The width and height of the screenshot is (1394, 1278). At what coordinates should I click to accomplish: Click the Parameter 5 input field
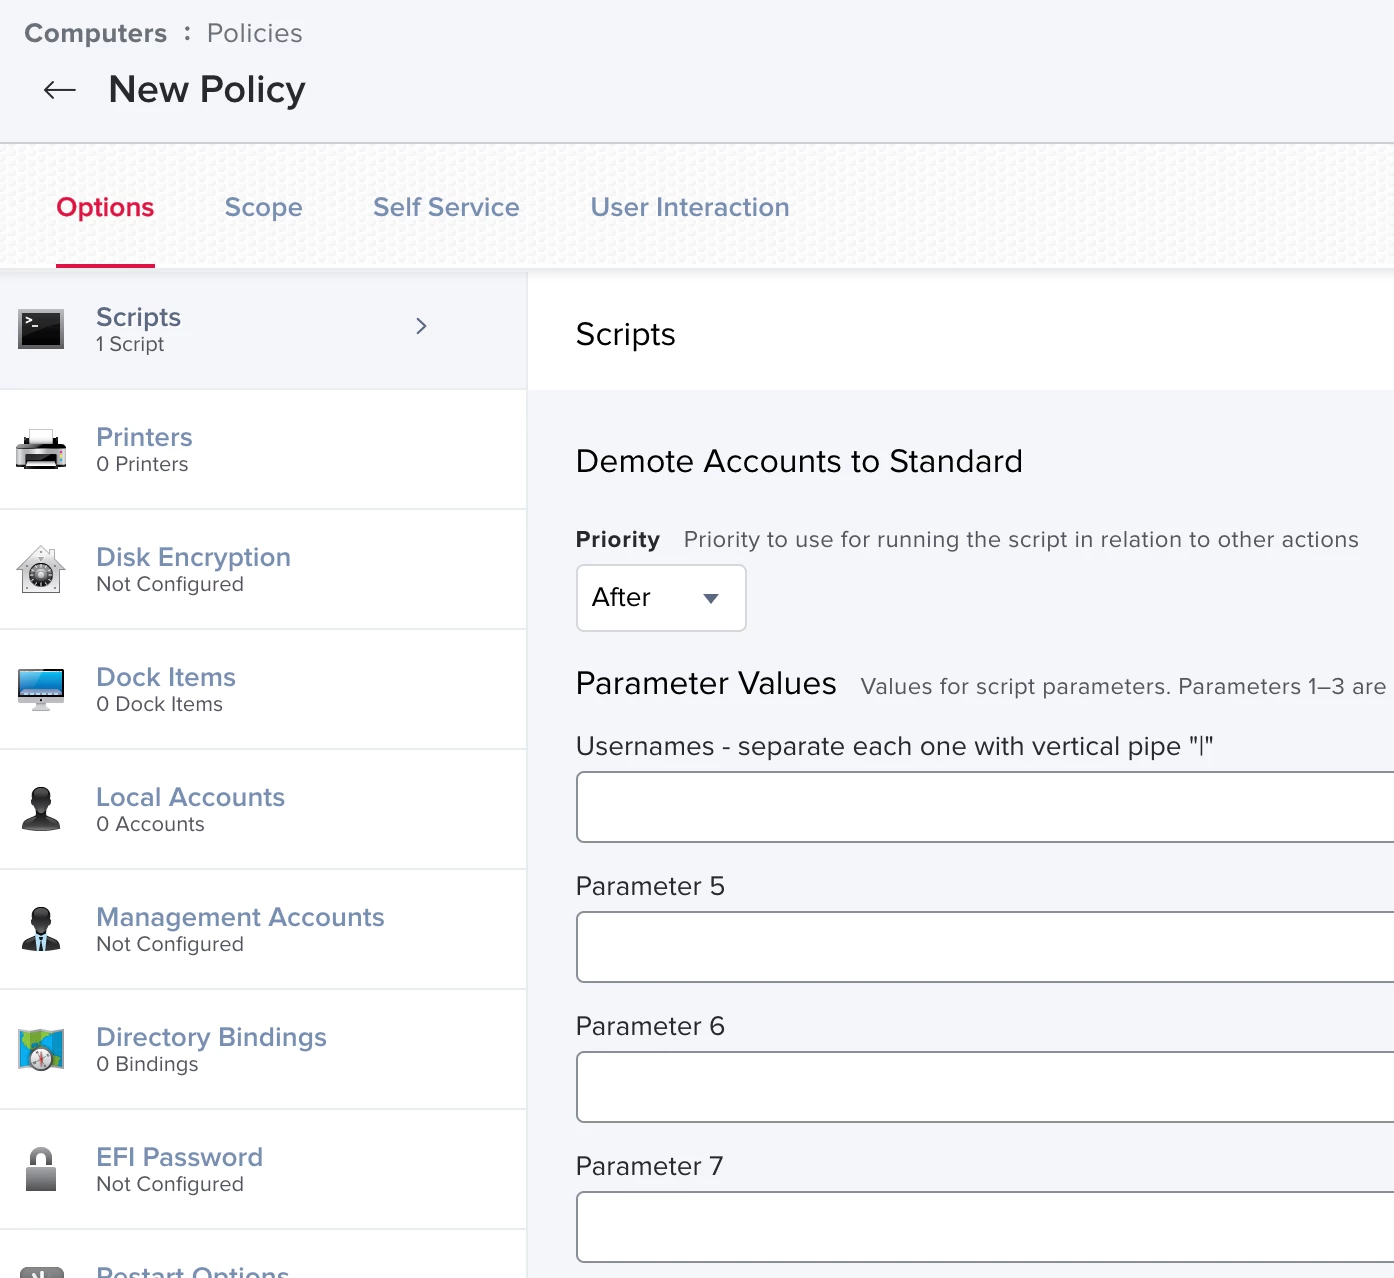tap(985, 947)
